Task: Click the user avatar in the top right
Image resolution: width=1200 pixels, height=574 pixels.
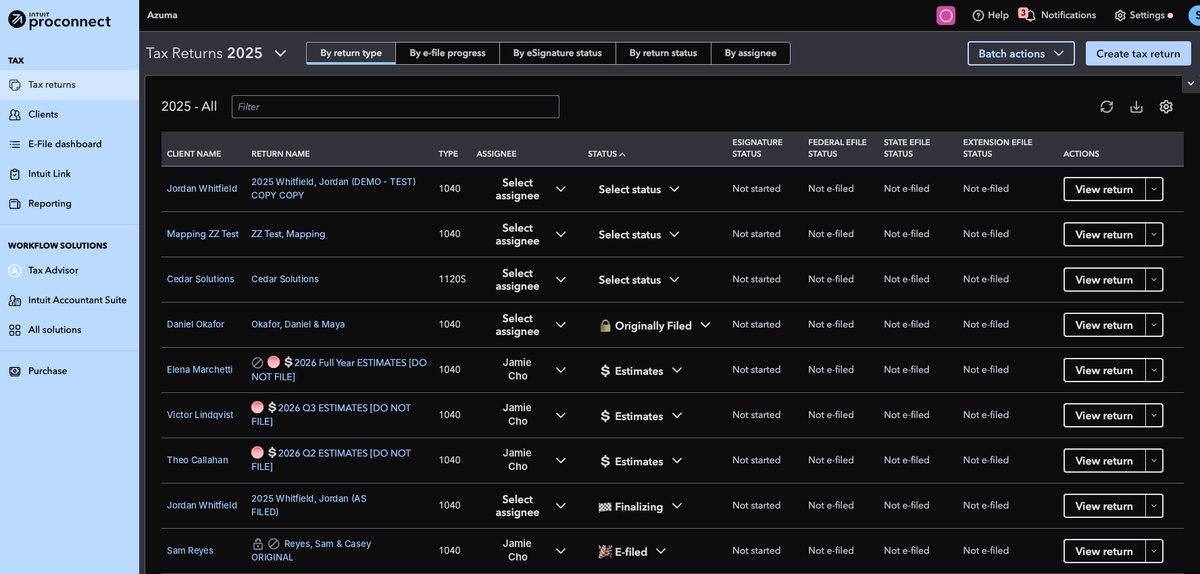Action: click(1194, 15)
